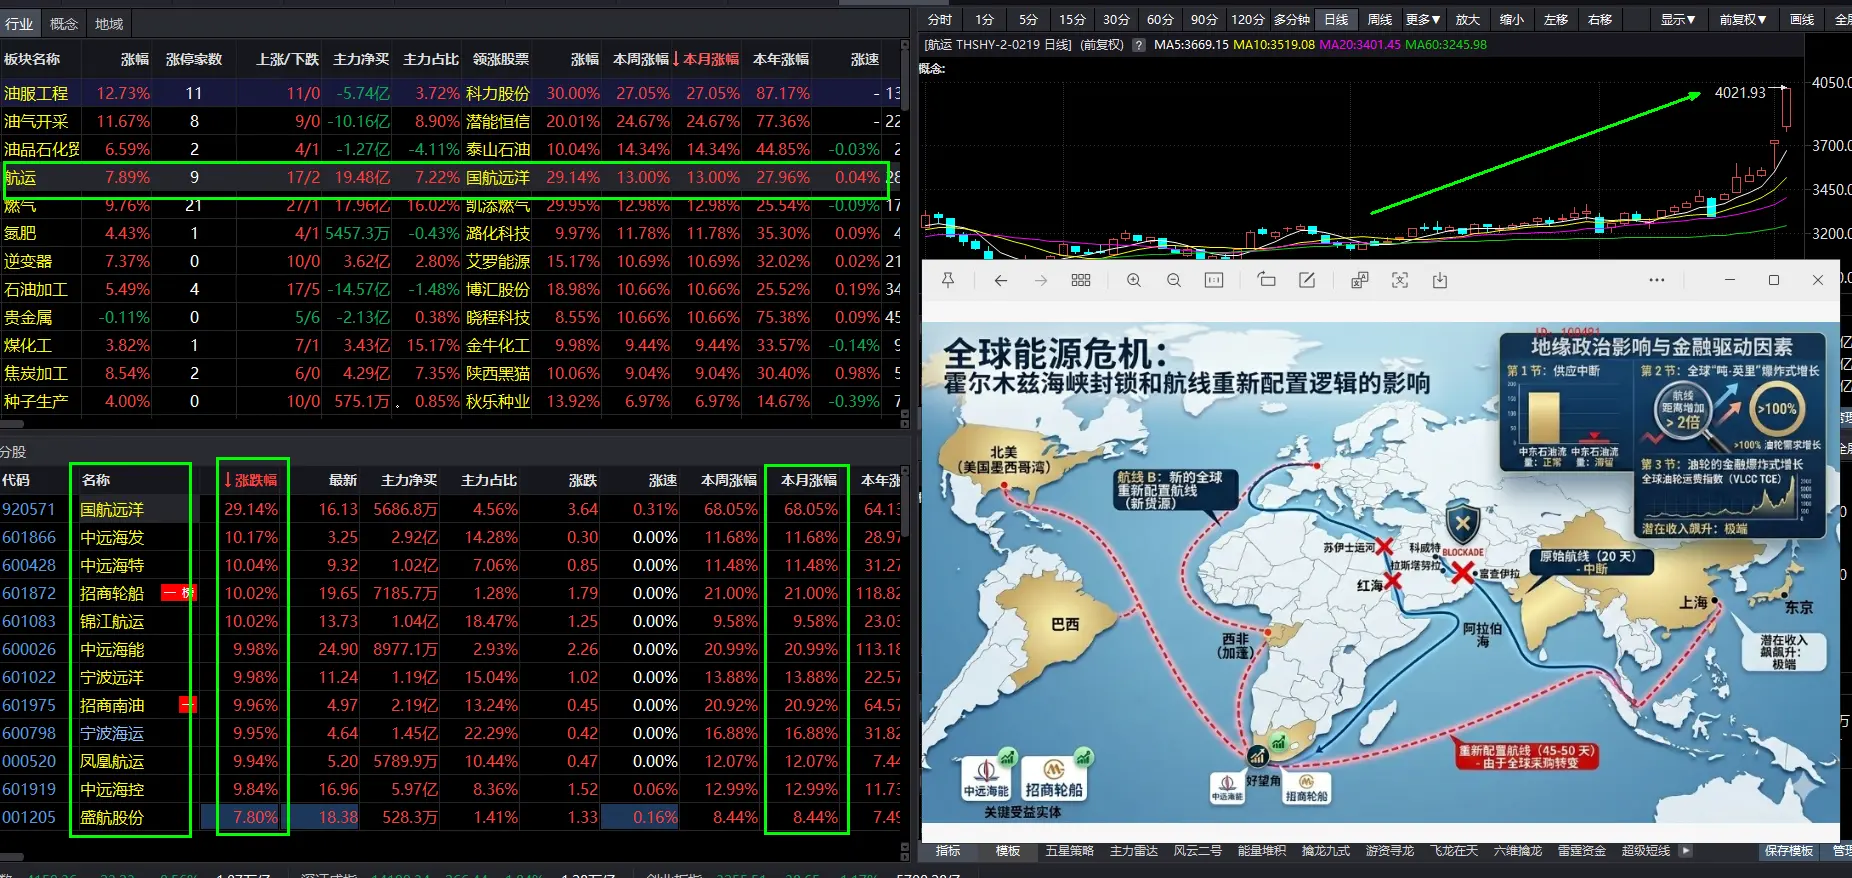Screen dimensions: 1852x878
Task: Click the geopolitical shipping map image
Action: [x=1380, y=572]
